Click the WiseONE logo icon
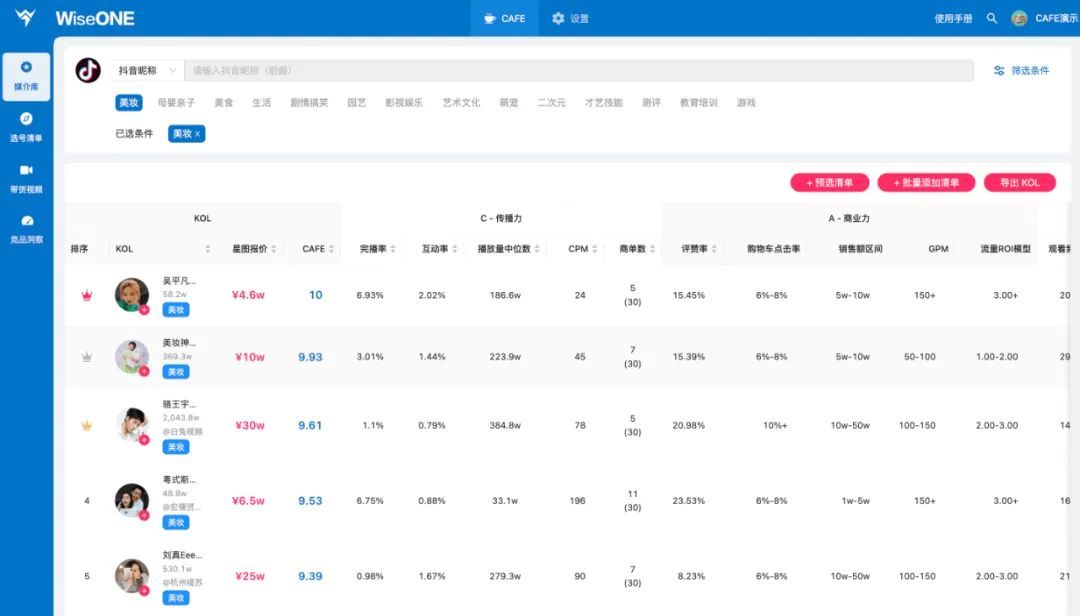This screenshot has width=1080, height=616. (x=25, y=18)
